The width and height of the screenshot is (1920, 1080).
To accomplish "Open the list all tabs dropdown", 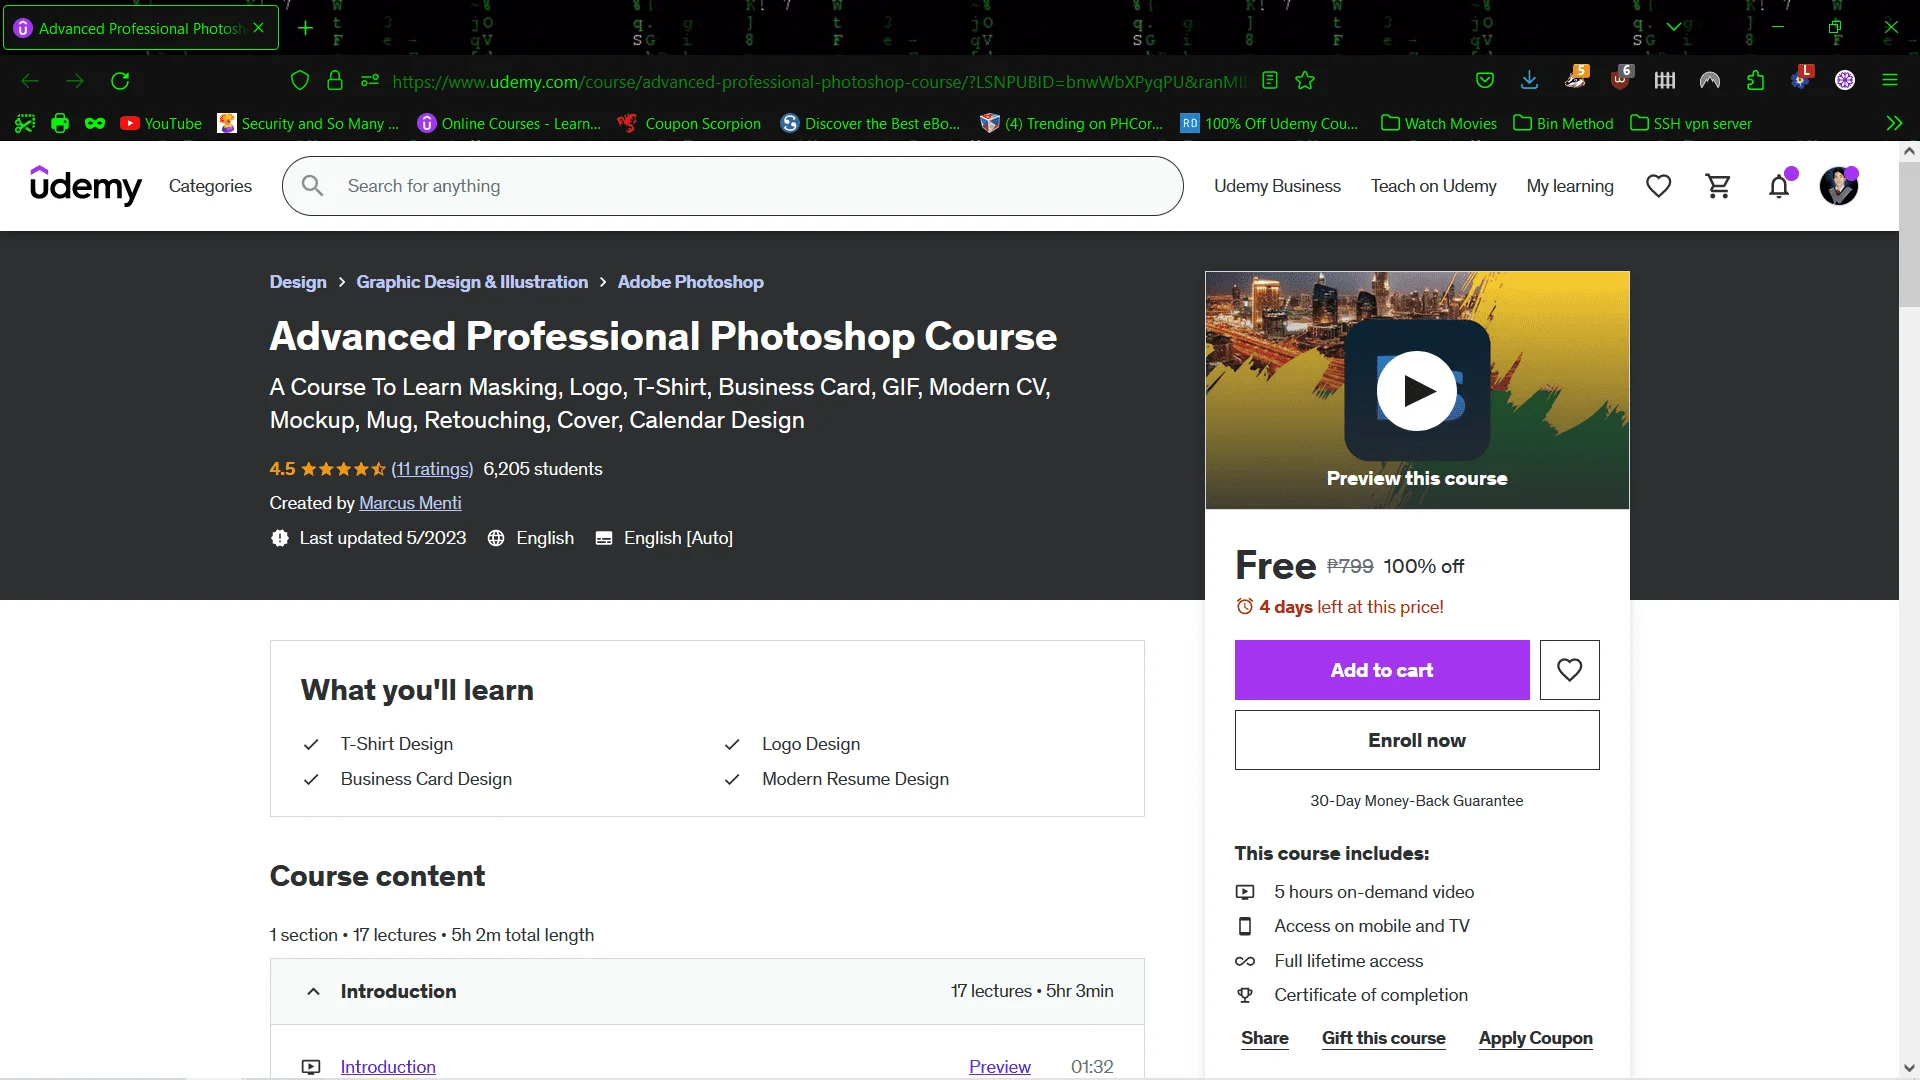I will (1673, 27).
